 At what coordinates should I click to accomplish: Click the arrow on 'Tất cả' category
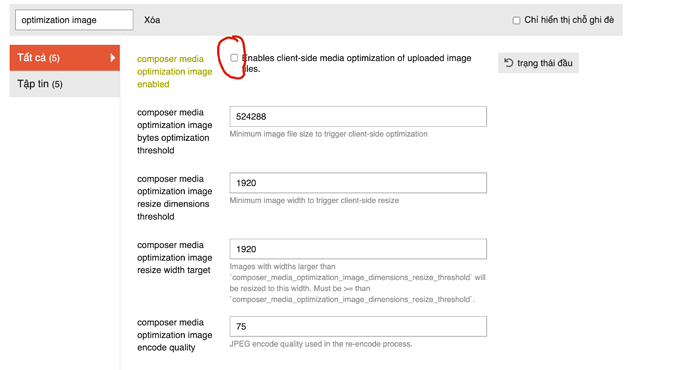(x=113, y=58)
